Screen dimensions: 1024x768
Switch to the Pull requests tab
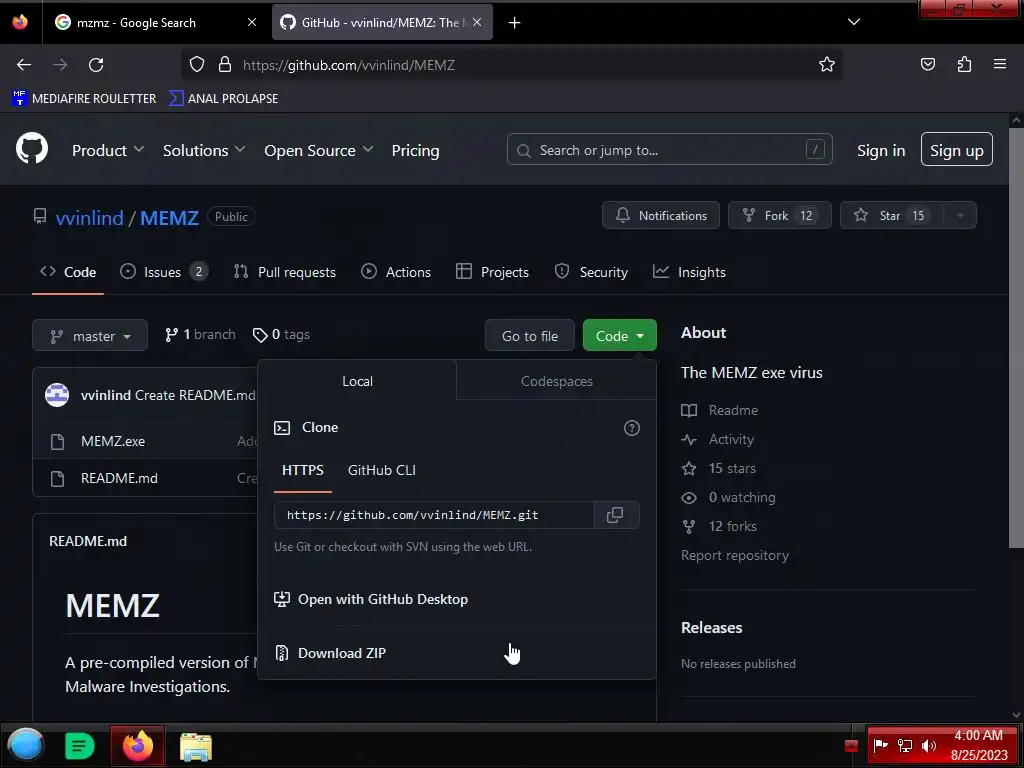285,272
